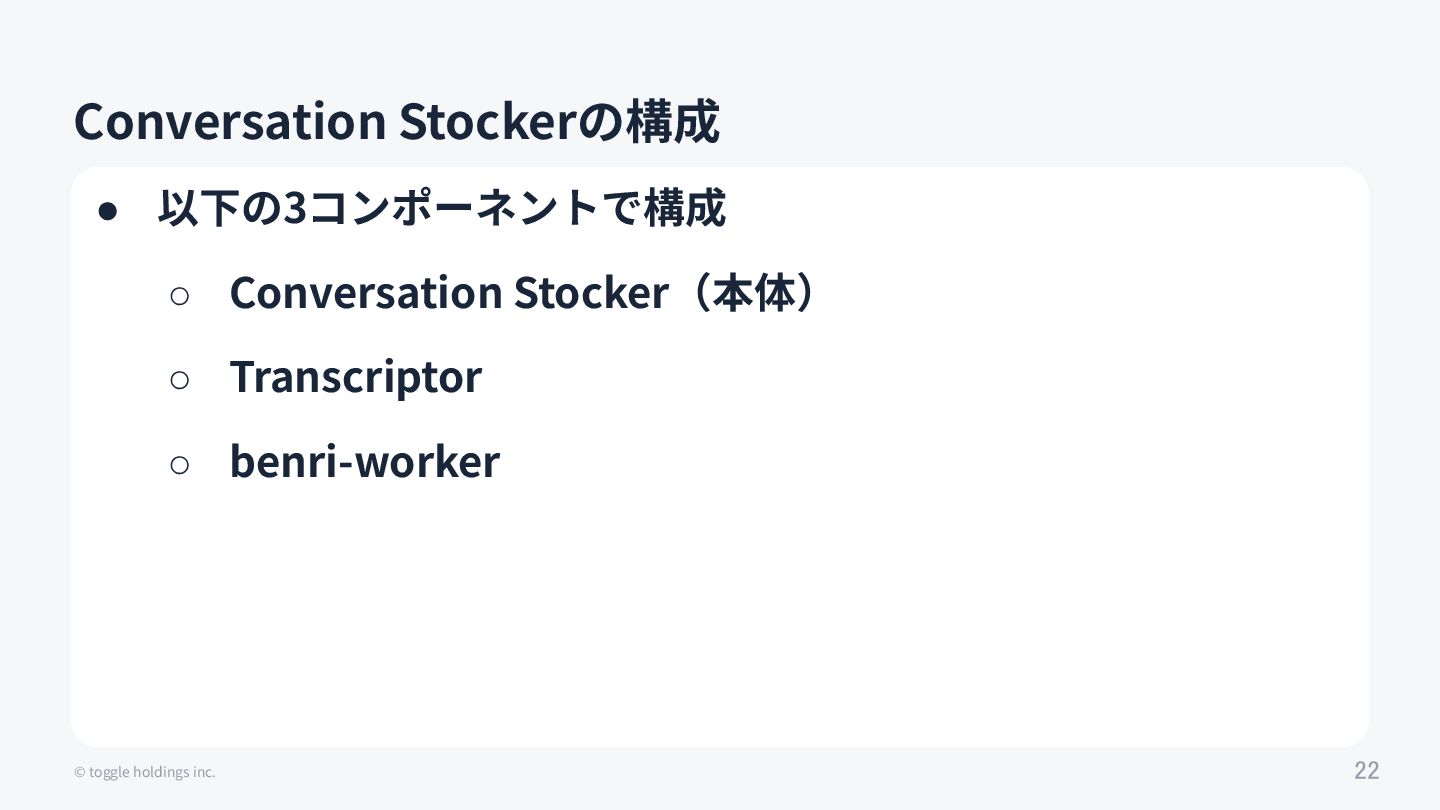Click hollow bullet beside benri-worker
The image size is (1440, 810).
(x=180, y=464)
